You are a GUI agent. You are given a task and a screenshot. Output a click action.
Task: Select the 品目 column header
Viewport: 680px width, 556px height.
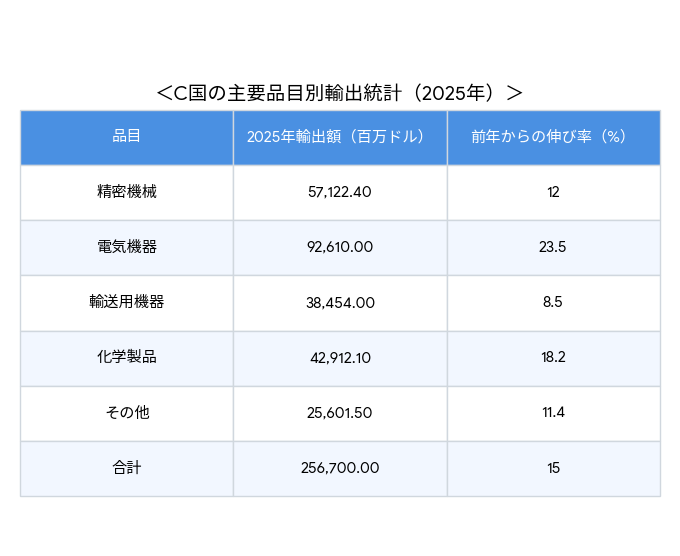(x=126, y=137)
